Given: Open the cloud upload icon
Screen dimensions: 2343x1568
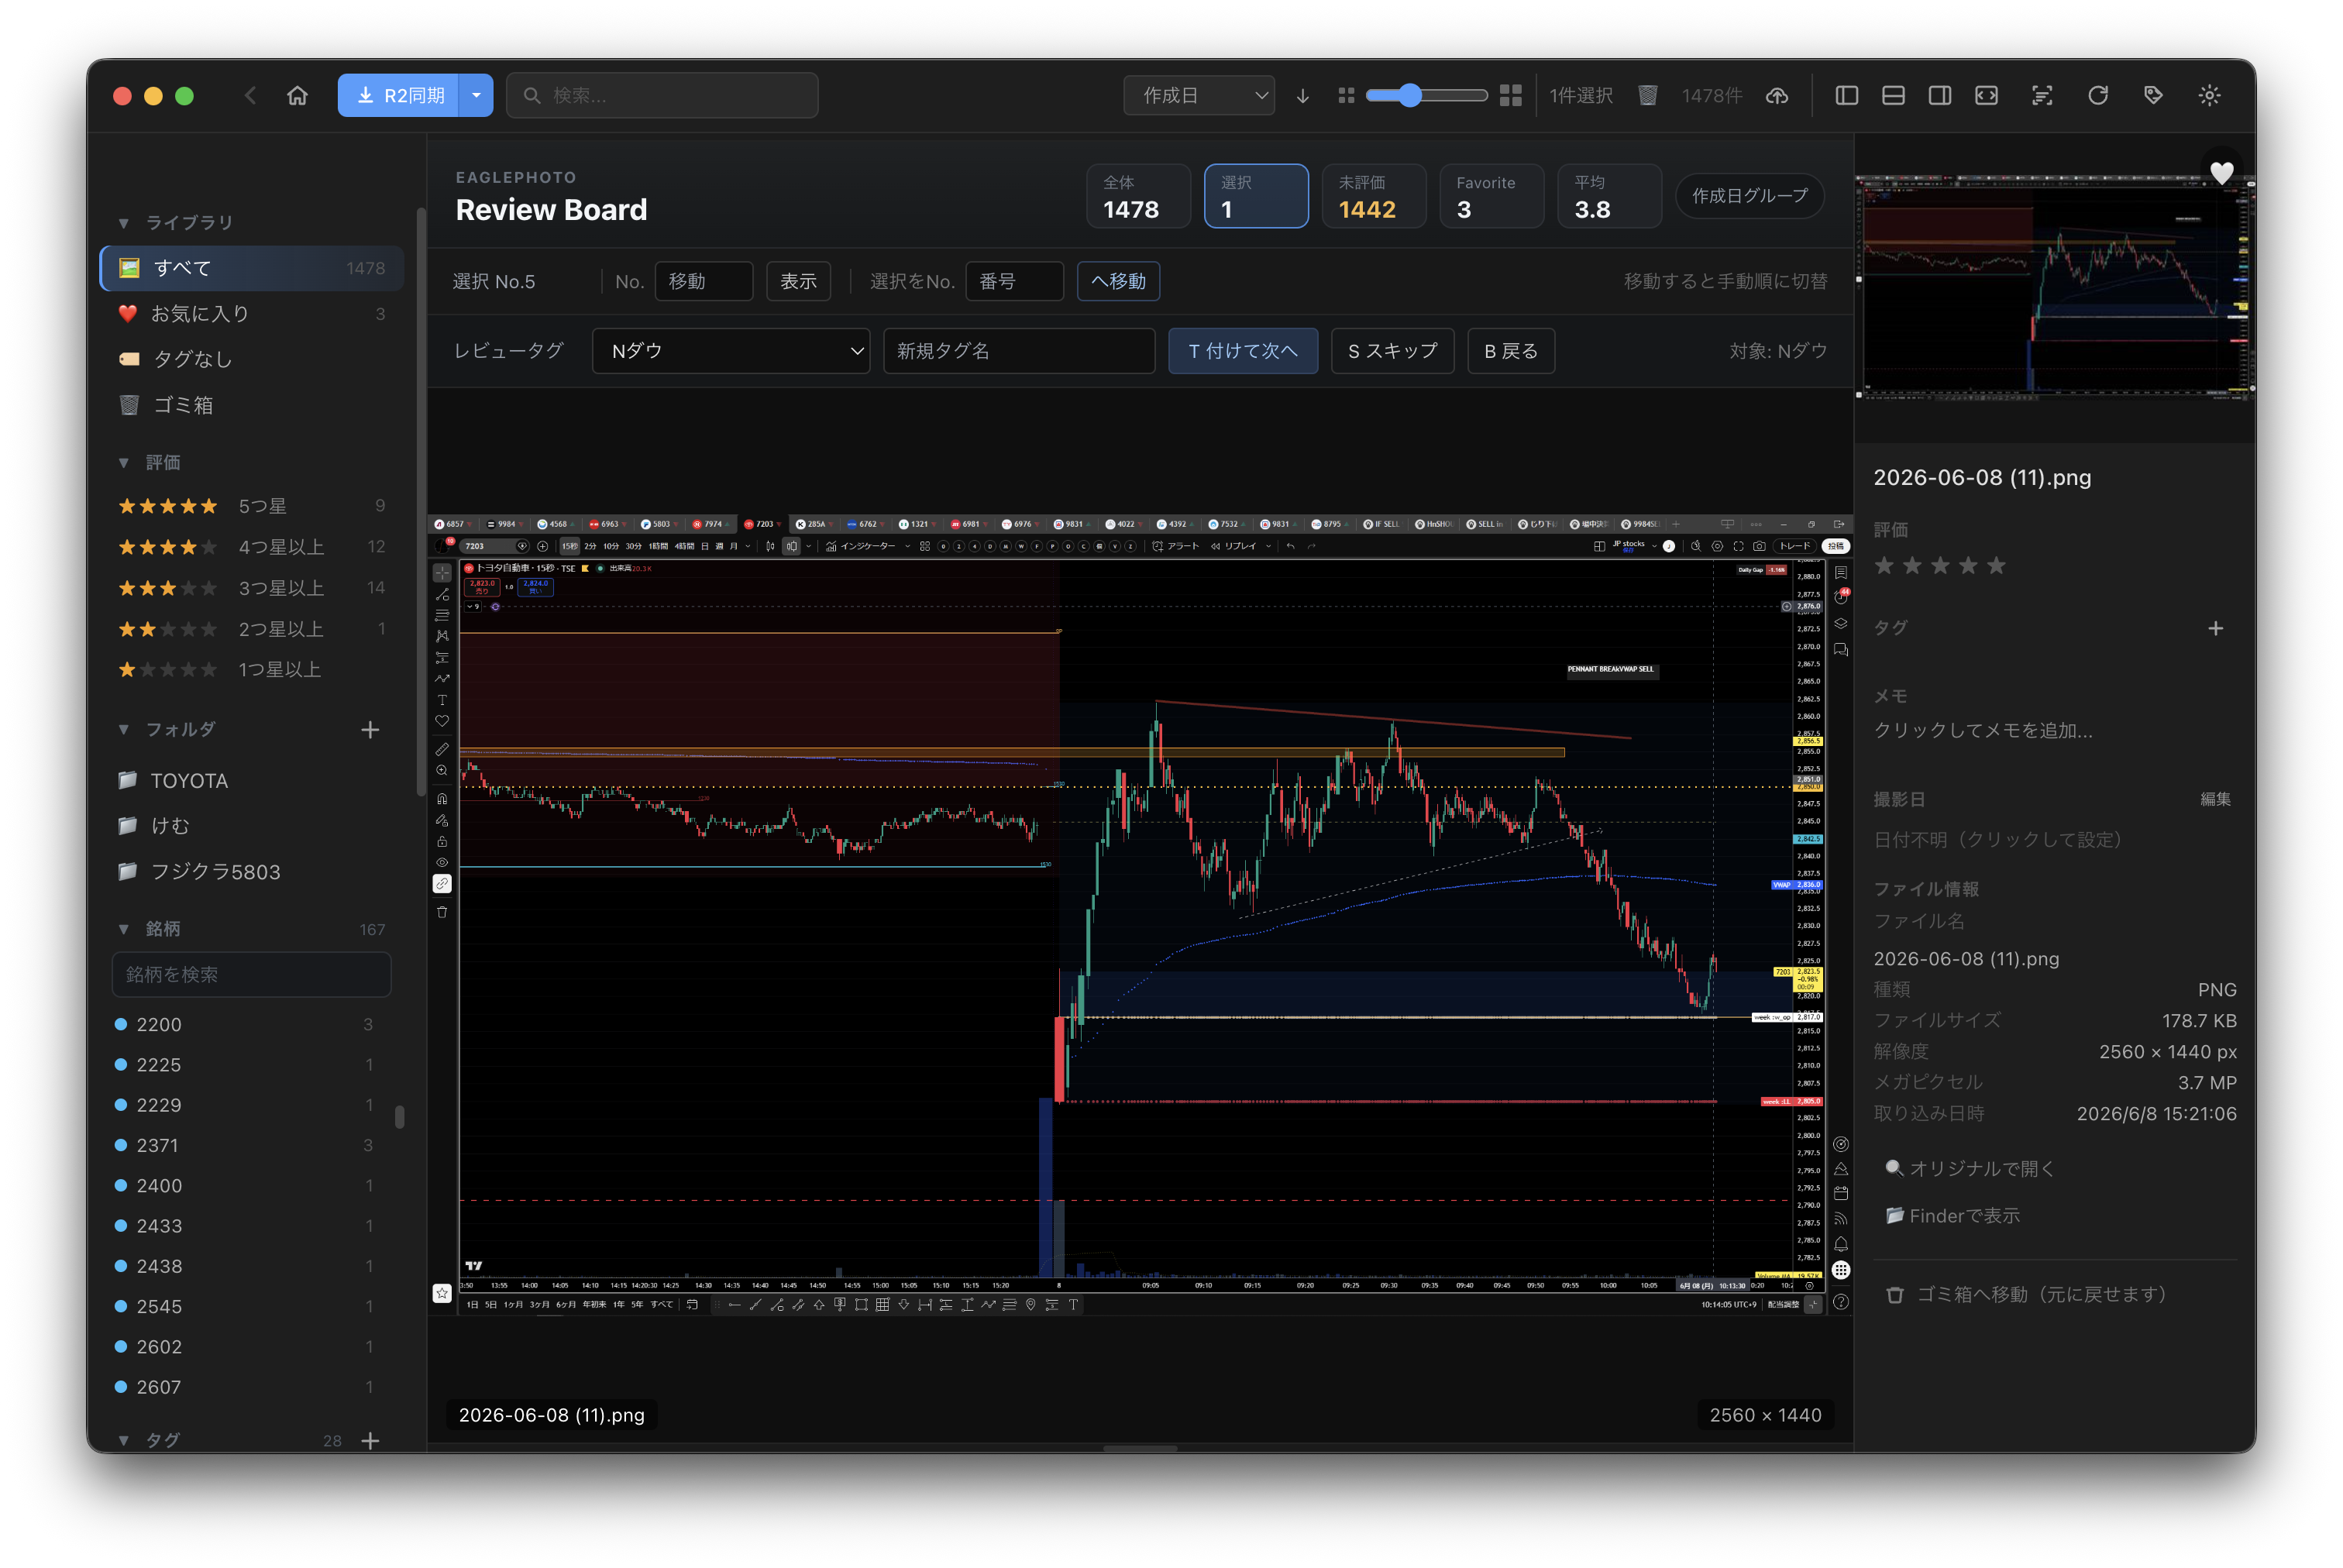Looking at the screenshot, I should [1776, 95].
